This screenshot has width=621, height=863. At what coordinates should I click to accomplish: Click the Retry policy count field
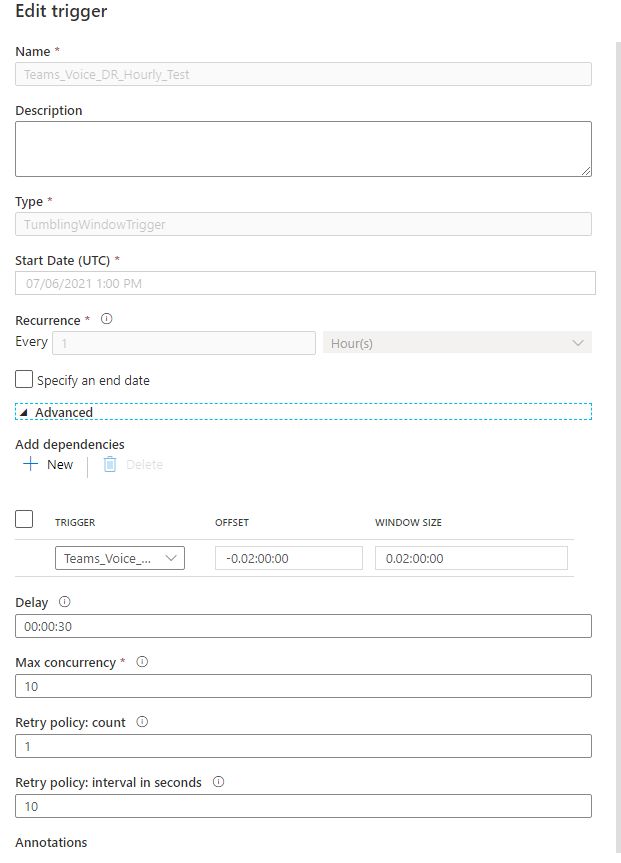[303, 746]
